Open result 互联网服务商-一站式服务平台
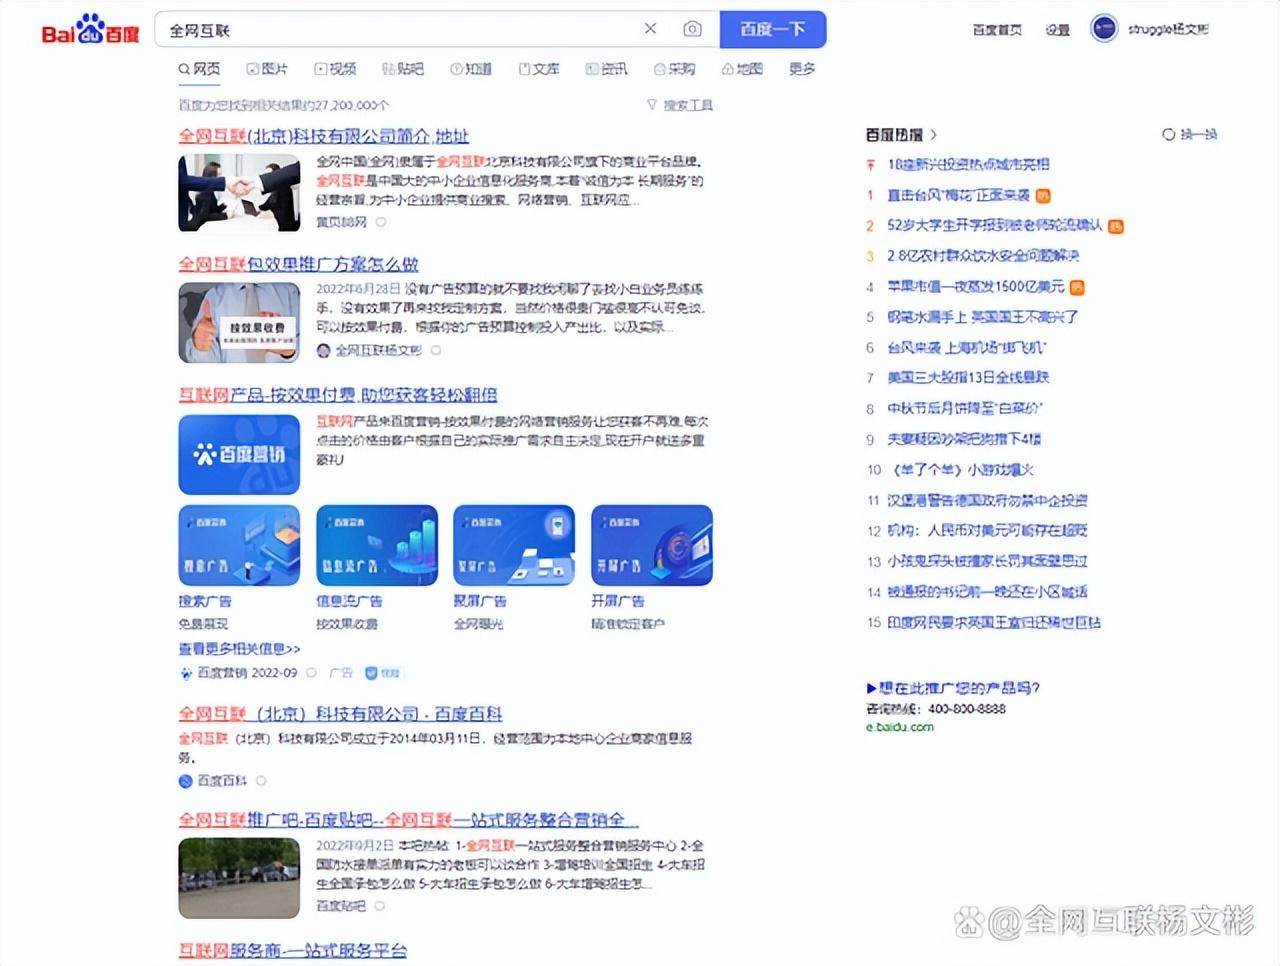The image size is (1280, 966). (x=292, y=950)
